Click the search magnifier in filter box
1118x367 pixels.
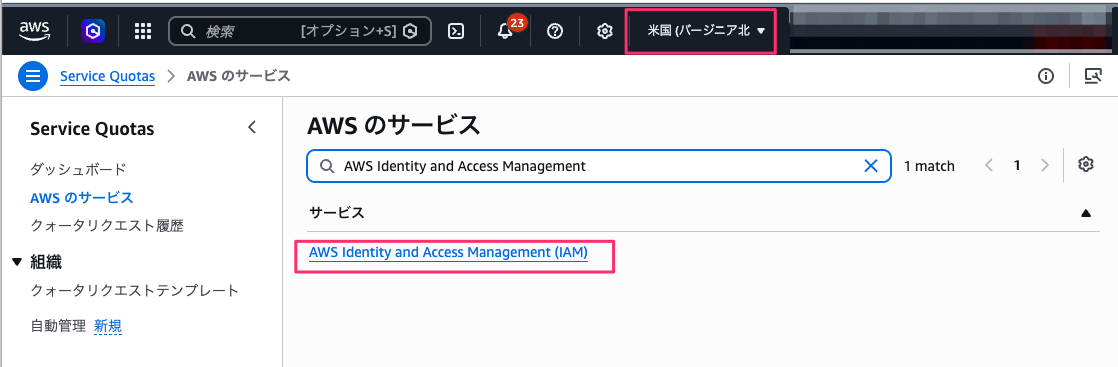[x=327, y=166]
